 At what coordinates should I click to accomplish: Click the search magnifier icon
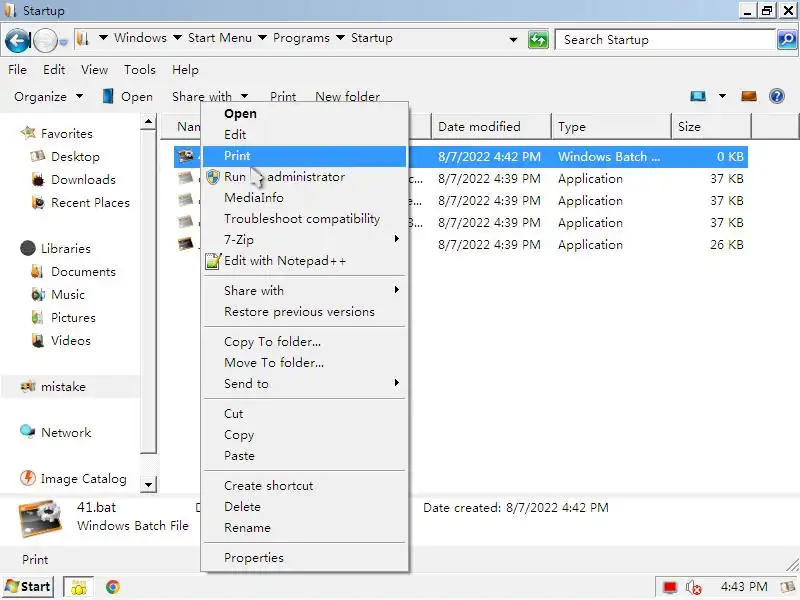787,39
